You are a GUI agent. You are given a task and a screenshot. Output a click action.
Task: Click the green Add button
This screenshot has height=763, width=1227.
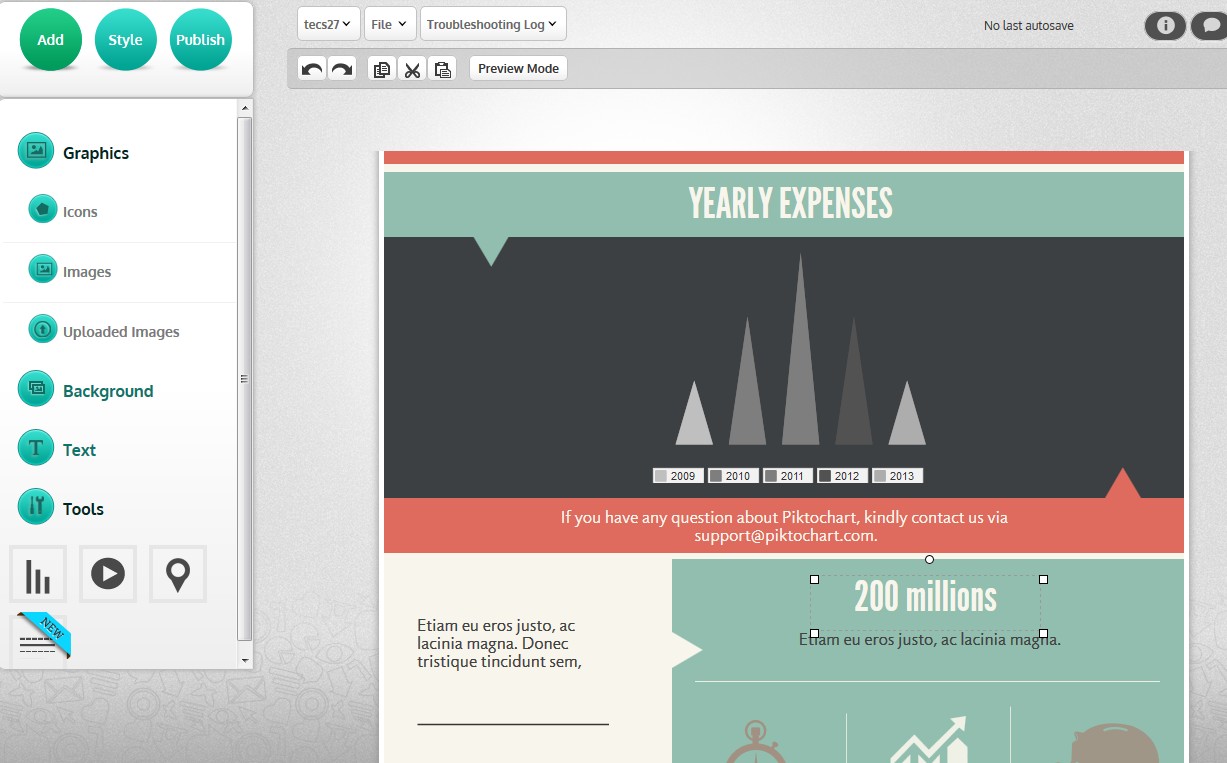click(50, 40)
